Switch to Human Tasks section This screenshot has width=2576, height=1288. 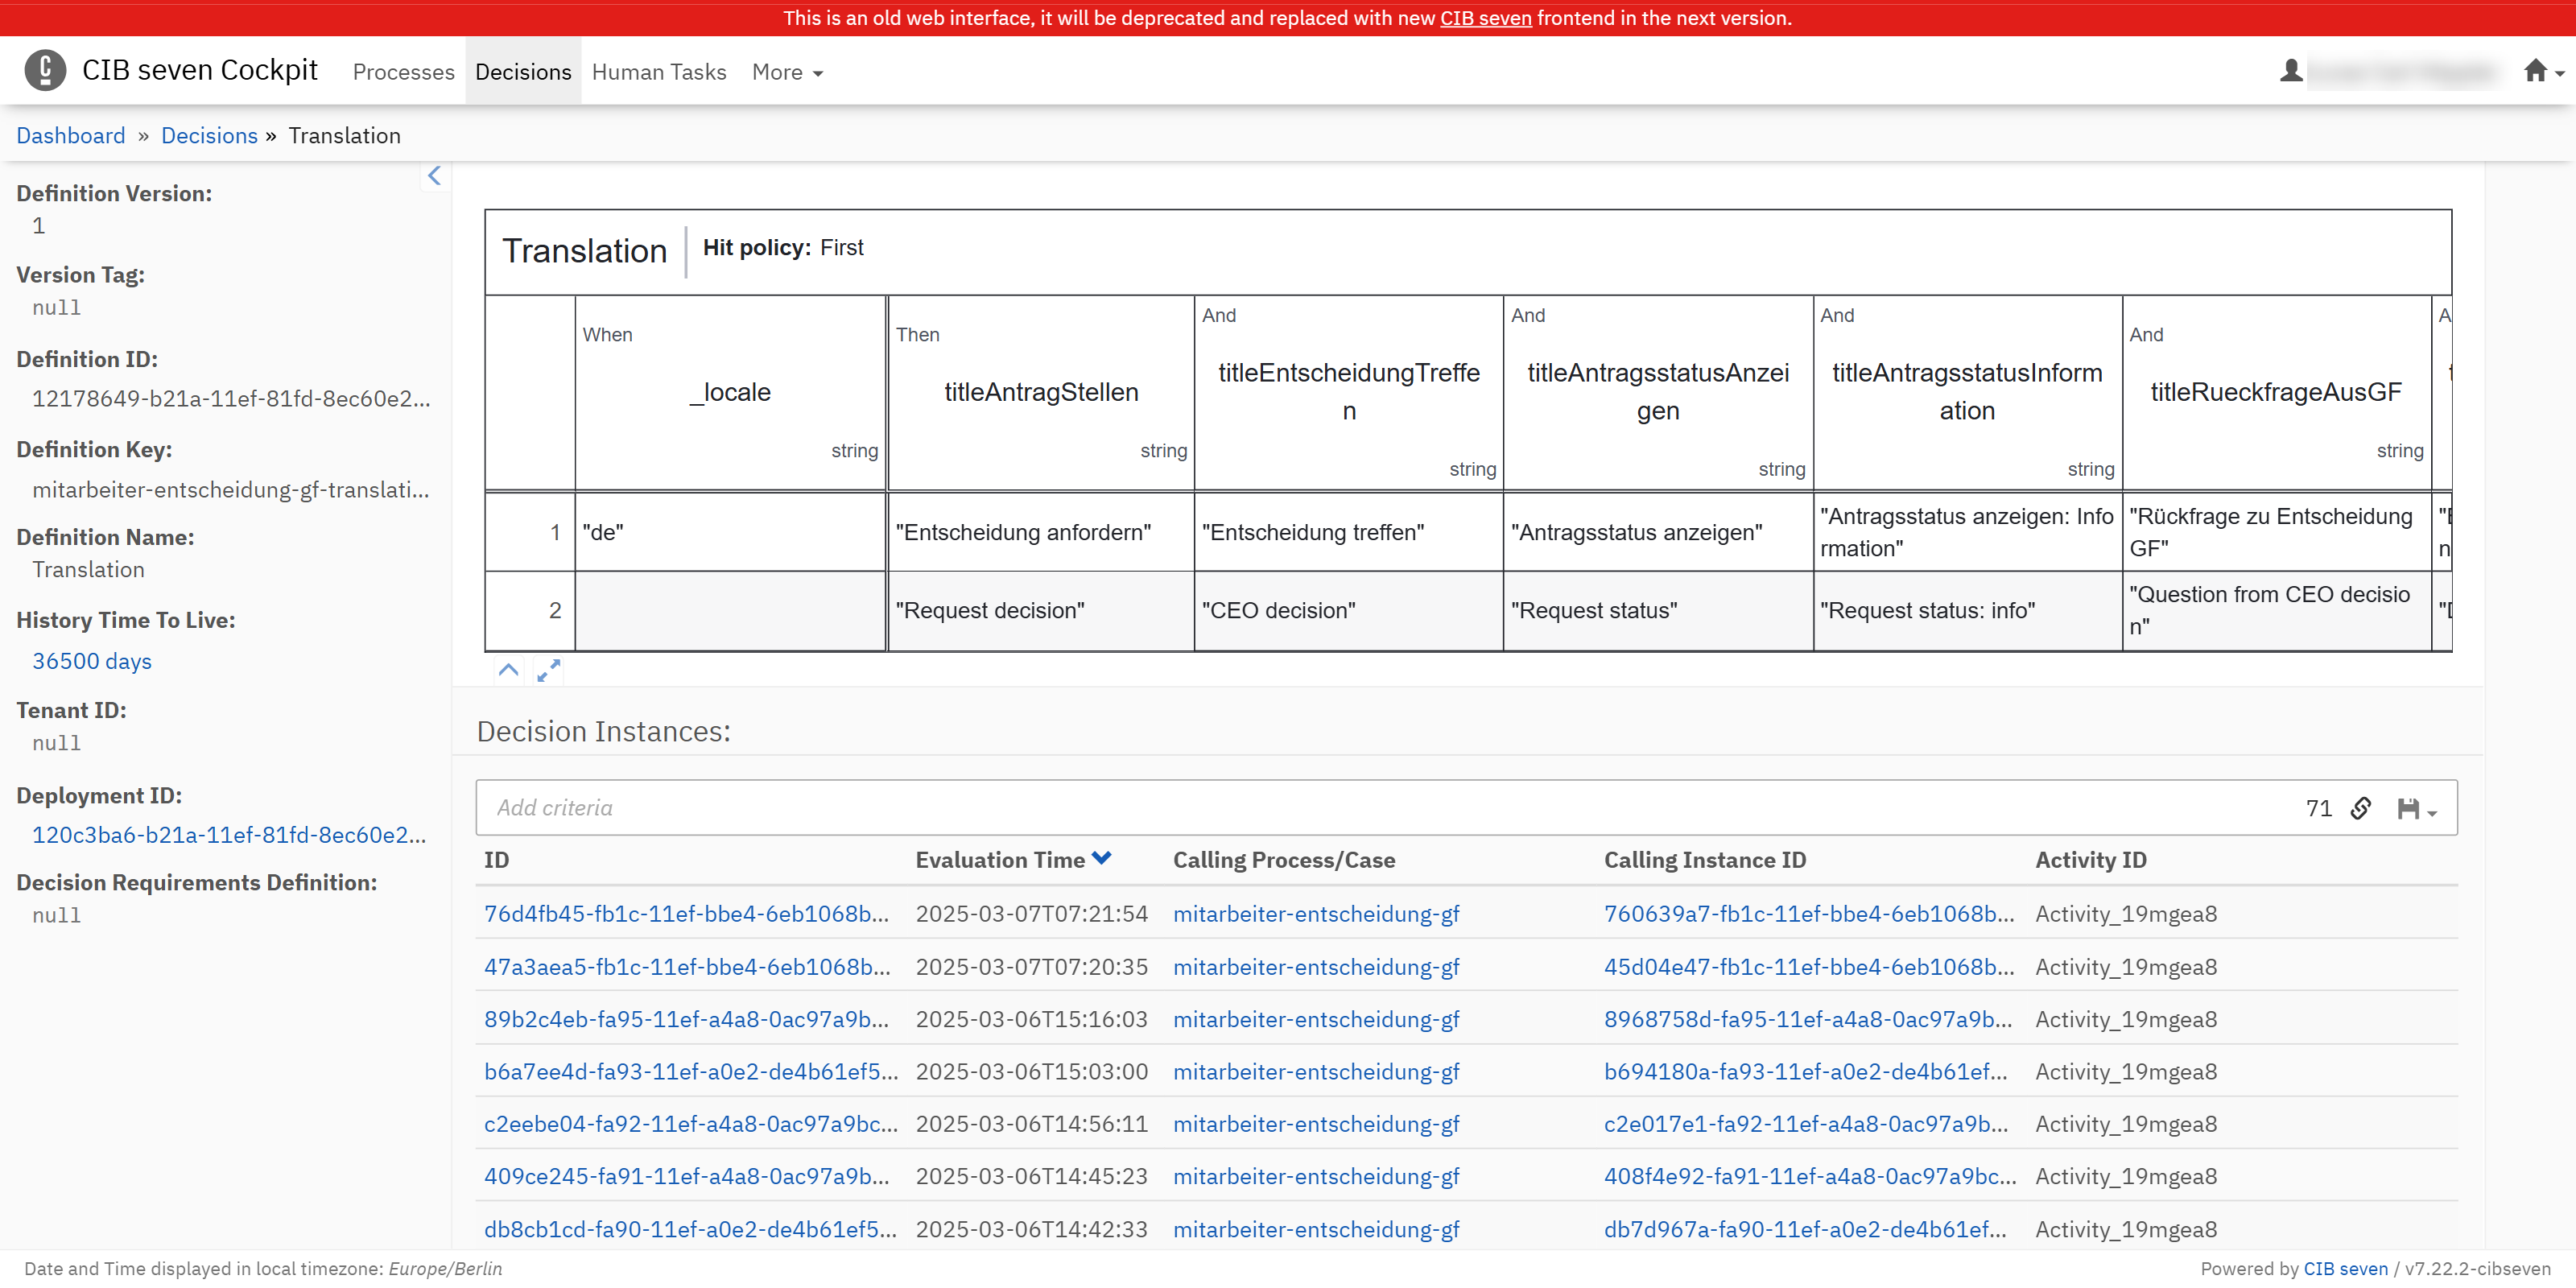(659, 72)
